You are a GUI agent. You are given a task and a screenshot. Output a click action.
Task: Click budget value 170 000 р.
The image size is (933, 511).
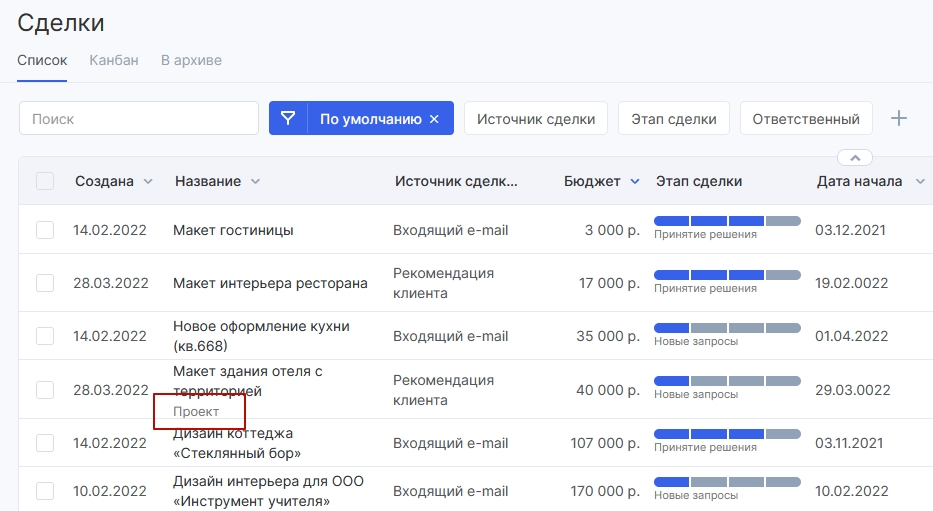point(605,491)
